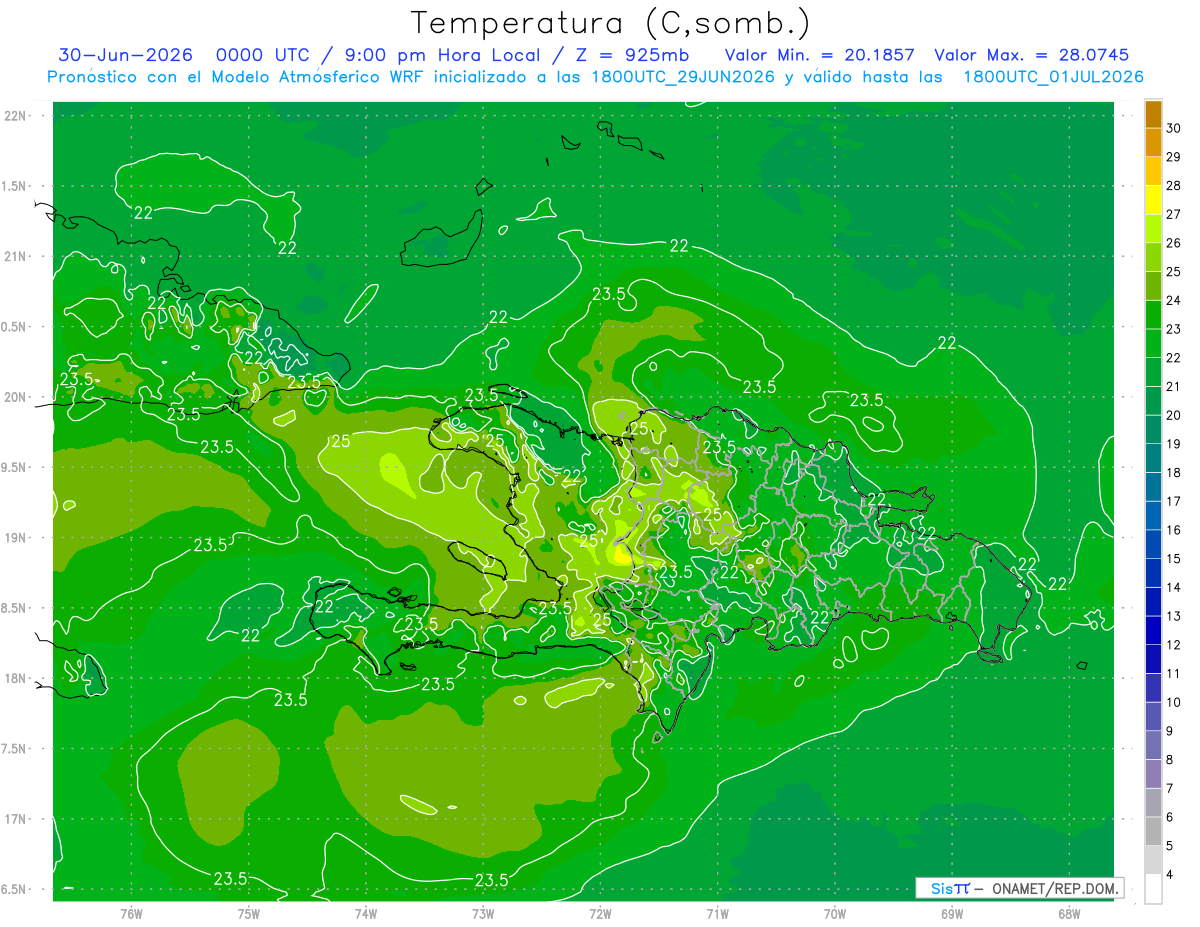Click the 22N latitude axis label

[x=15, y=116]
